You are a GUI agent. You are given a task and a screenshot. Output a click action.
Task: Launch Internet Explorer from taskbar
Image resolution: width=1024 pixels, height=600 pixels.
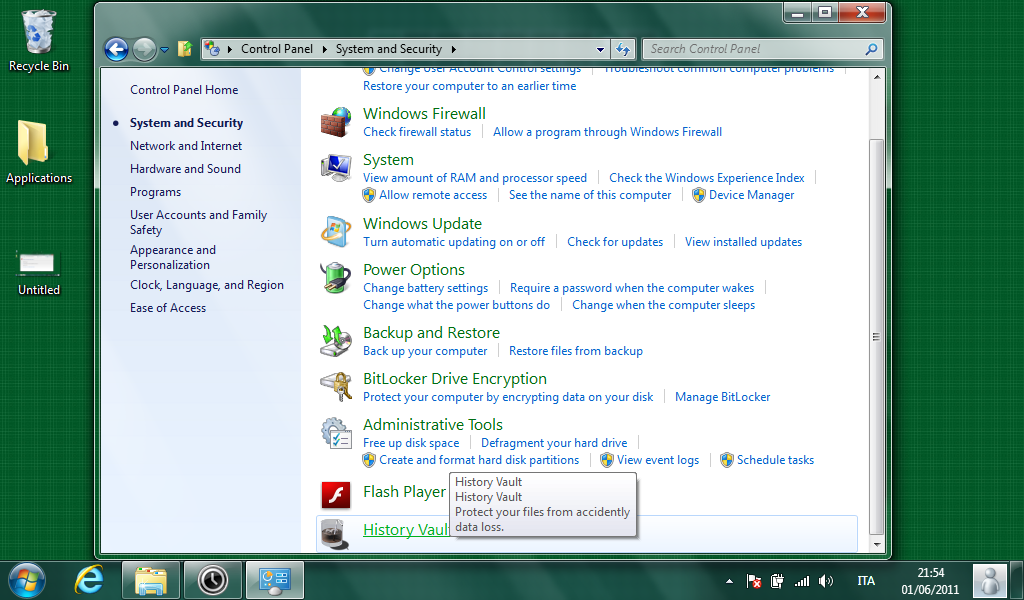(89, 580)
